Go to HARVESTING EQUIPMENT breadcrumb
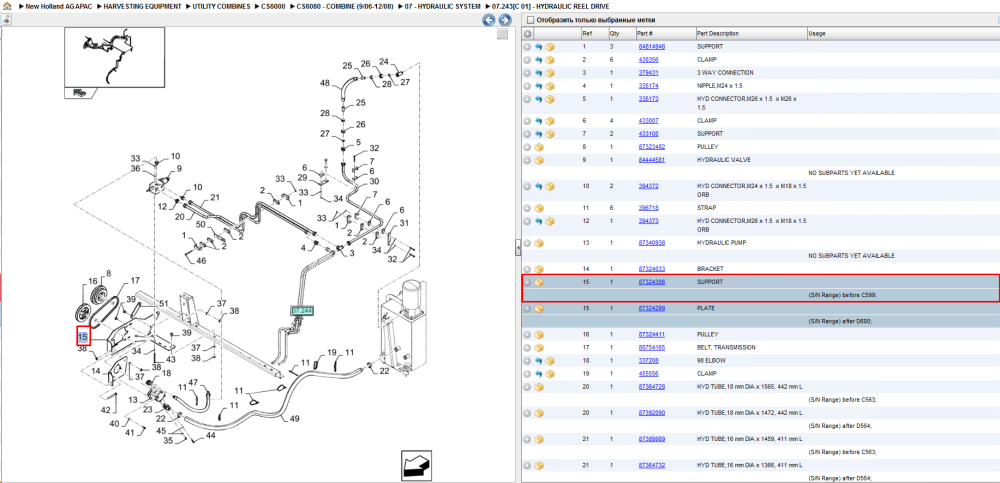The height and width of the screenshot is (483, 1000). [142, 6]
